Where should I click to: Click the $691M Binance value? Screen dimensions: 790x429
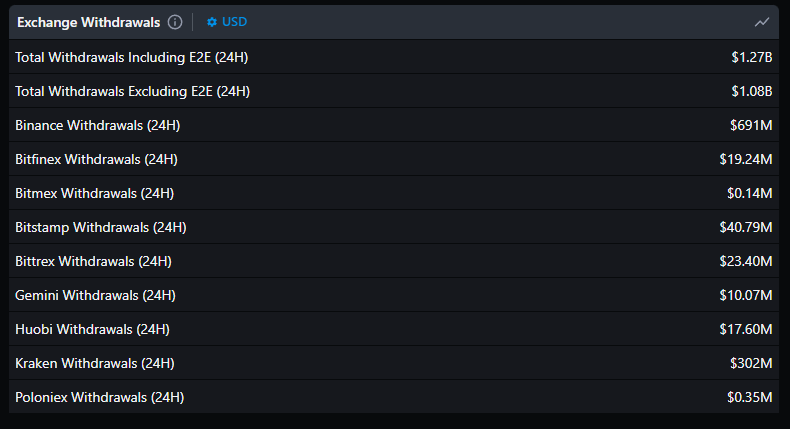(x=751, y=125)
